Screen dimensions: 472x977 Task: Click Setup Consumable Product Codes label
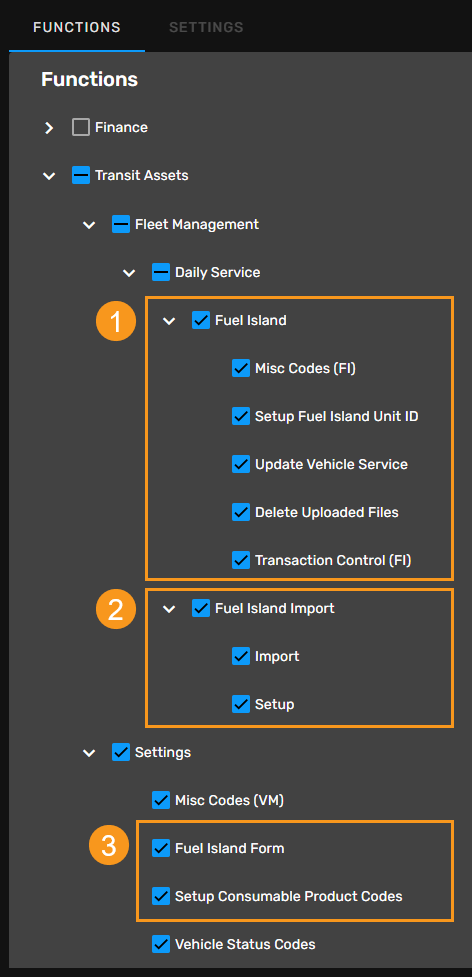point(289,897)
